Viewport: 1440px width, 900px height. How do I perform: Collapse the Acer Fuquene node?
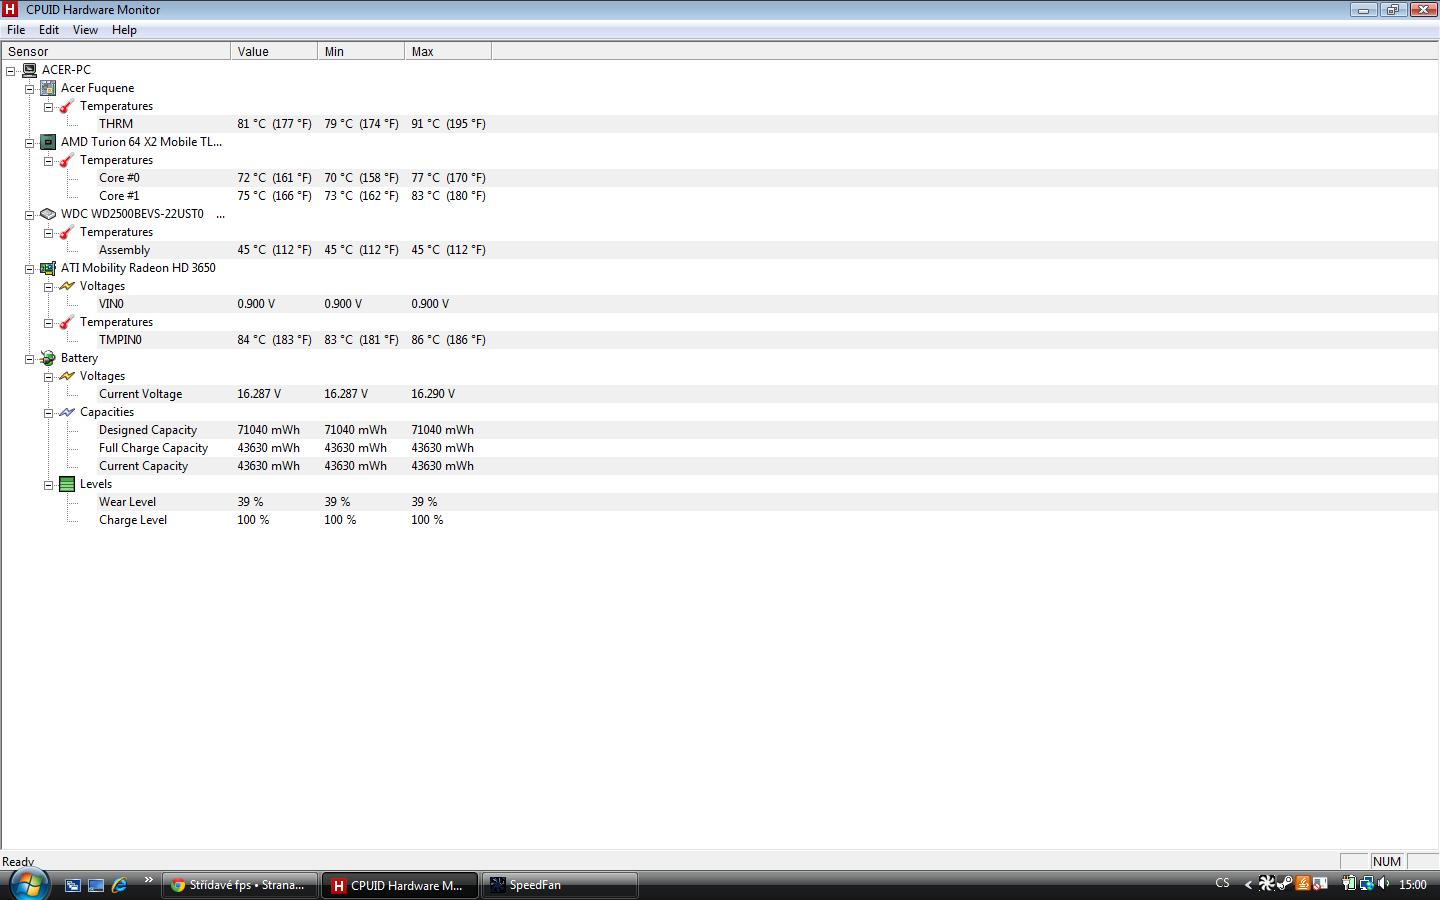point(30,89)
